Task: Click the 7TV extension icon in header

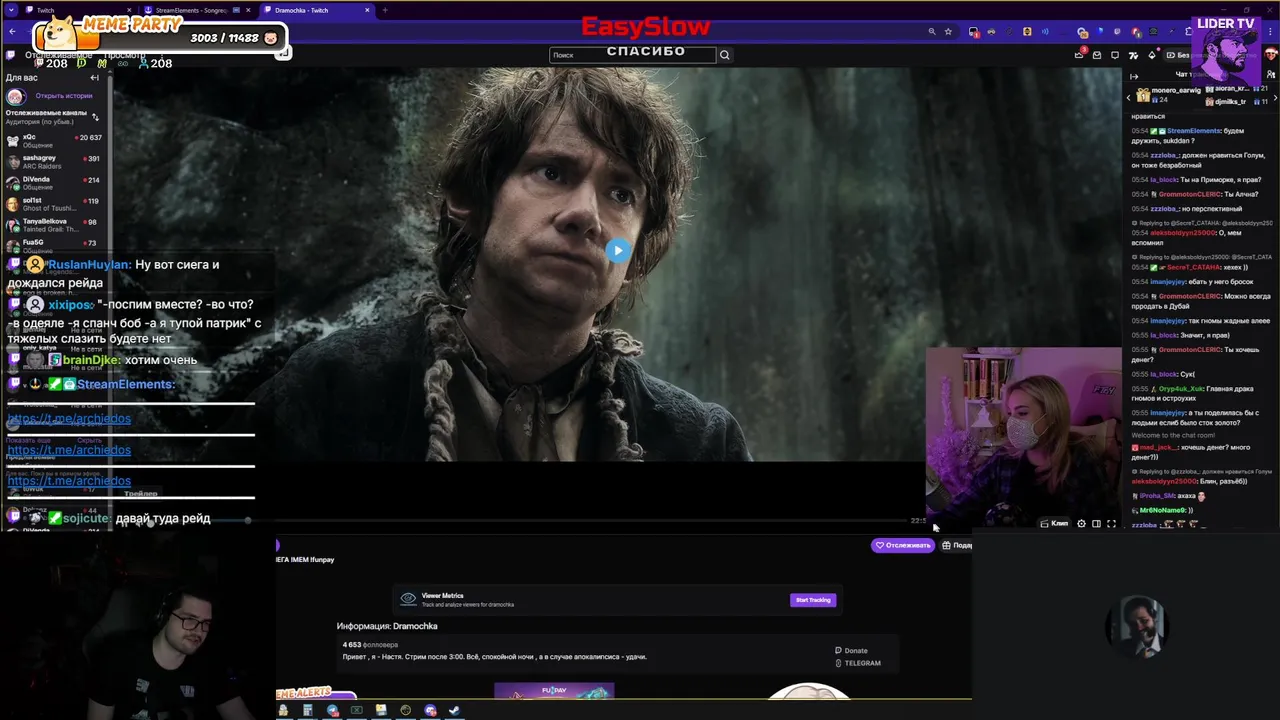Action: (1133, 55)
